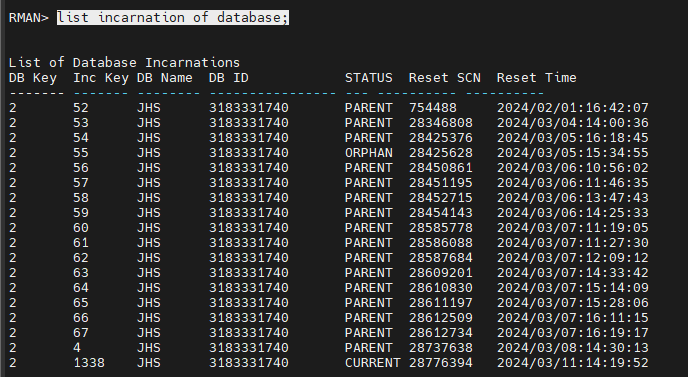Click Reset SCN value 28587684
Screen dimensions: 688x377
tap(441, 258)
